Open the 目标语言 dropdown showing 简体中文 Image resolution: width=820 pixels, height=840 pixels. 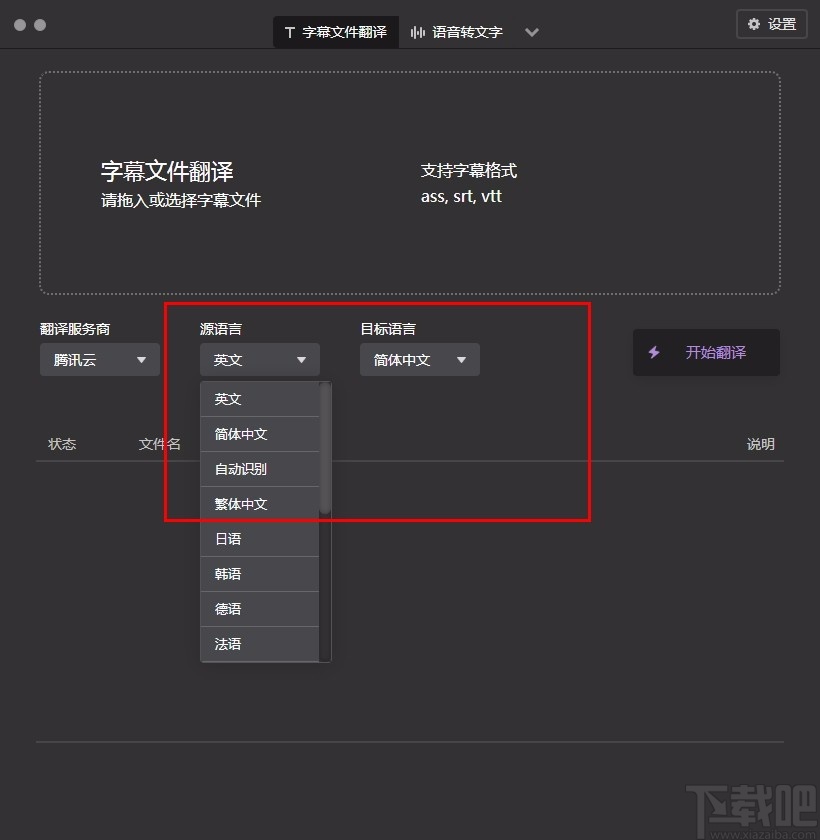[419, 359]
